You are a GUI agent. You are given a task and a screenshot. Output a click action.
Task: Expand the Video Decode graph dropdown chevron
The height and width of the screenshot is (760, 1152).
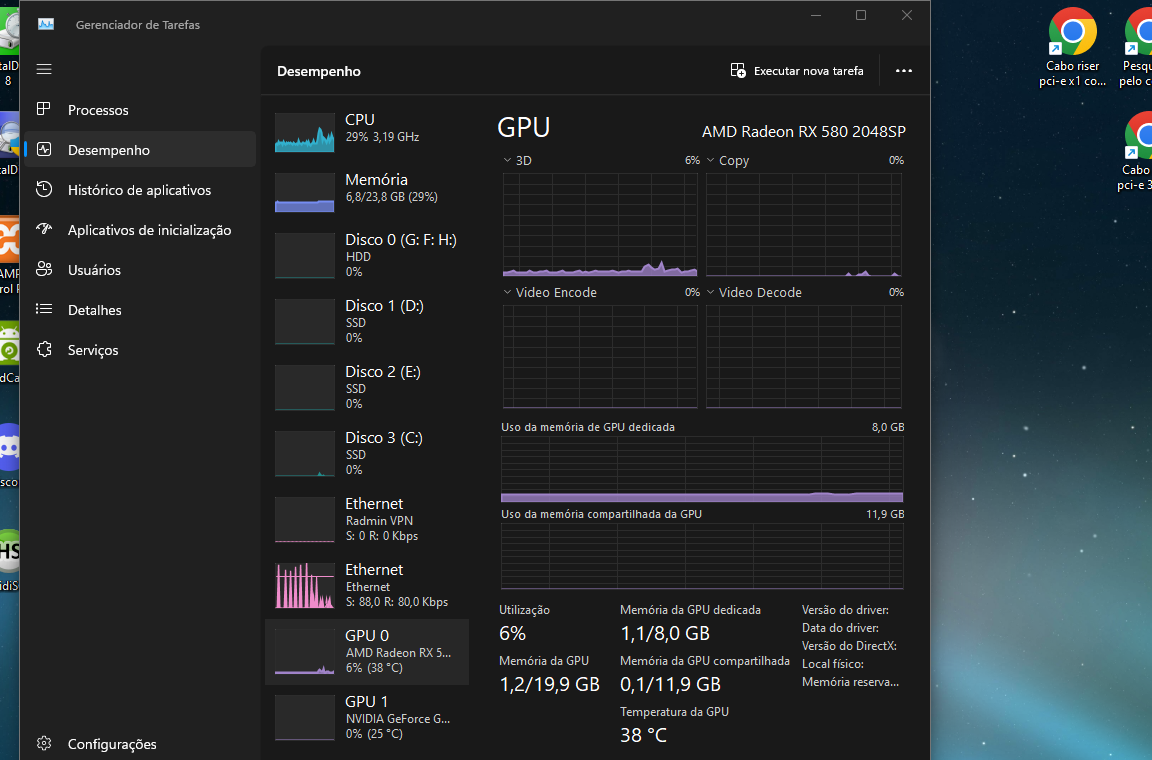coord(710,292)
